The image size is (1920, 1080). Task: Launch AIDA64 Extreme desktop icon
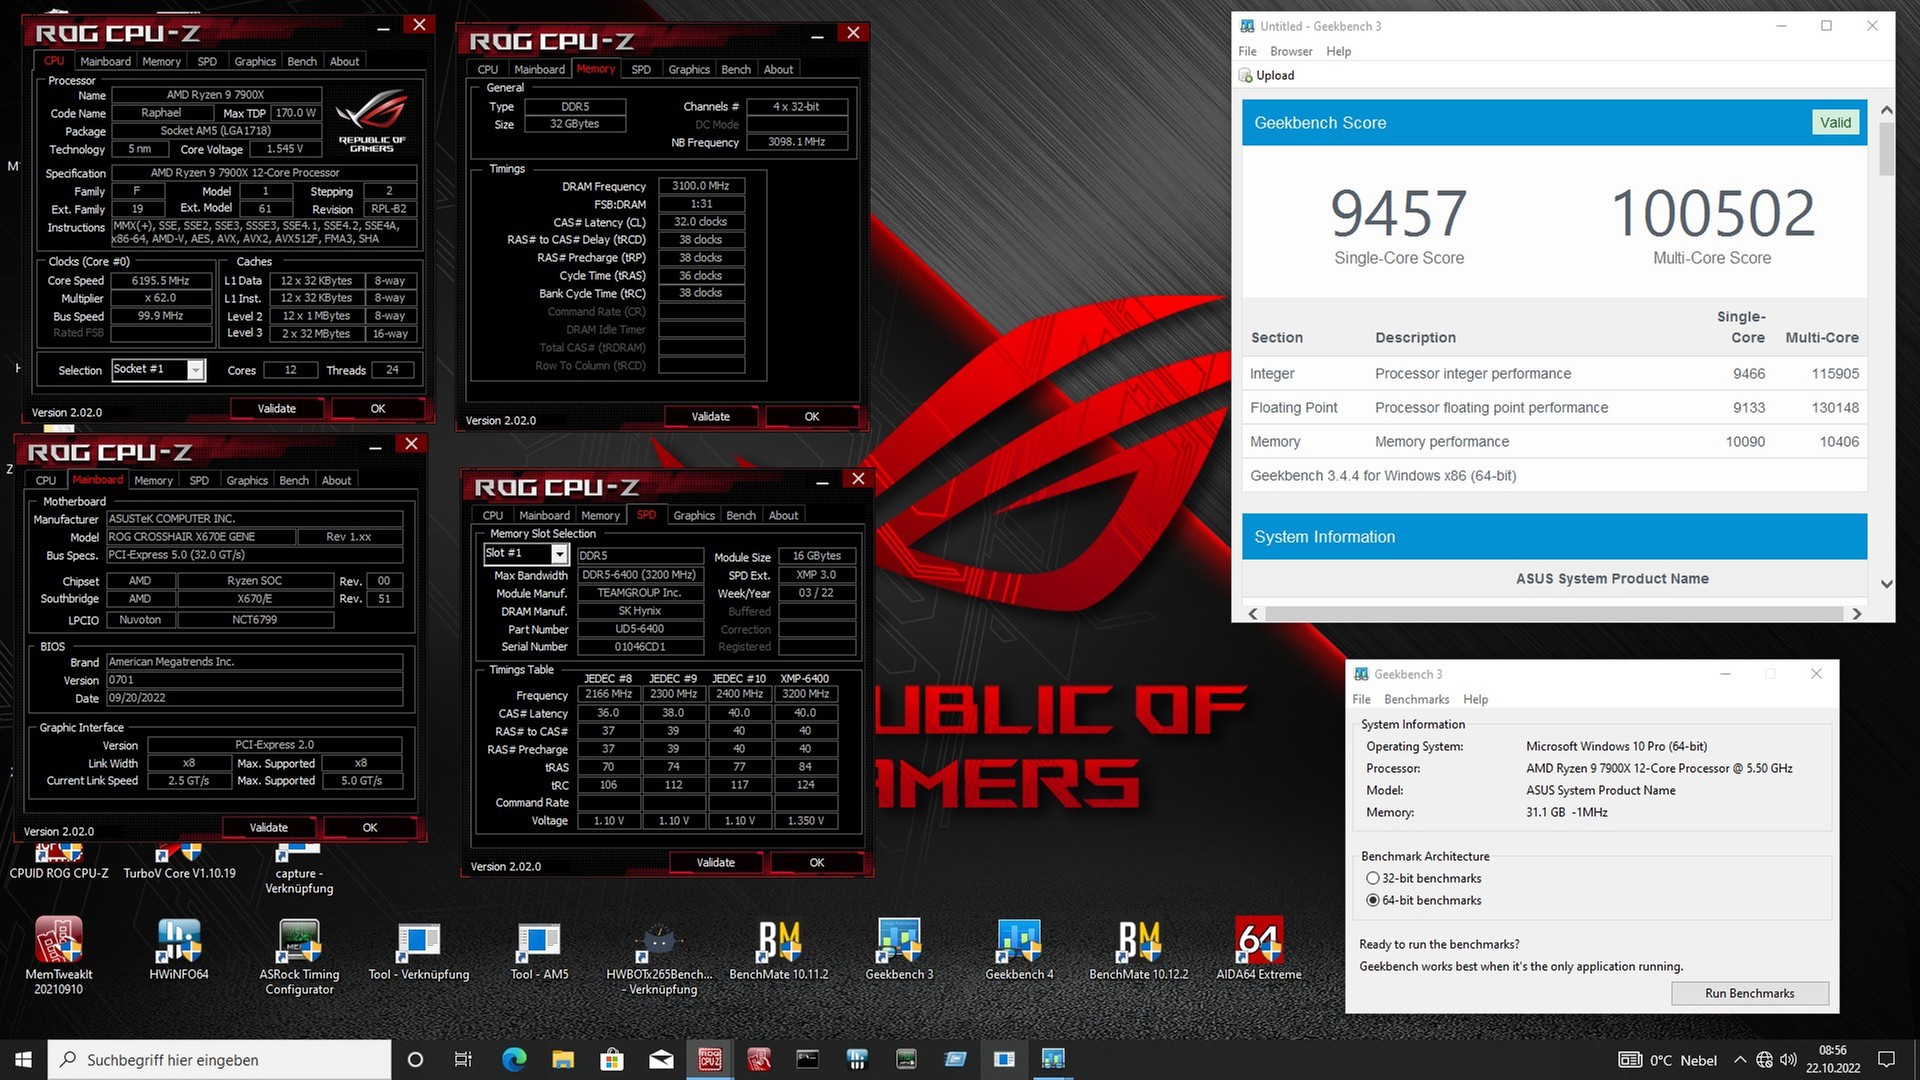pos(1259,948)
